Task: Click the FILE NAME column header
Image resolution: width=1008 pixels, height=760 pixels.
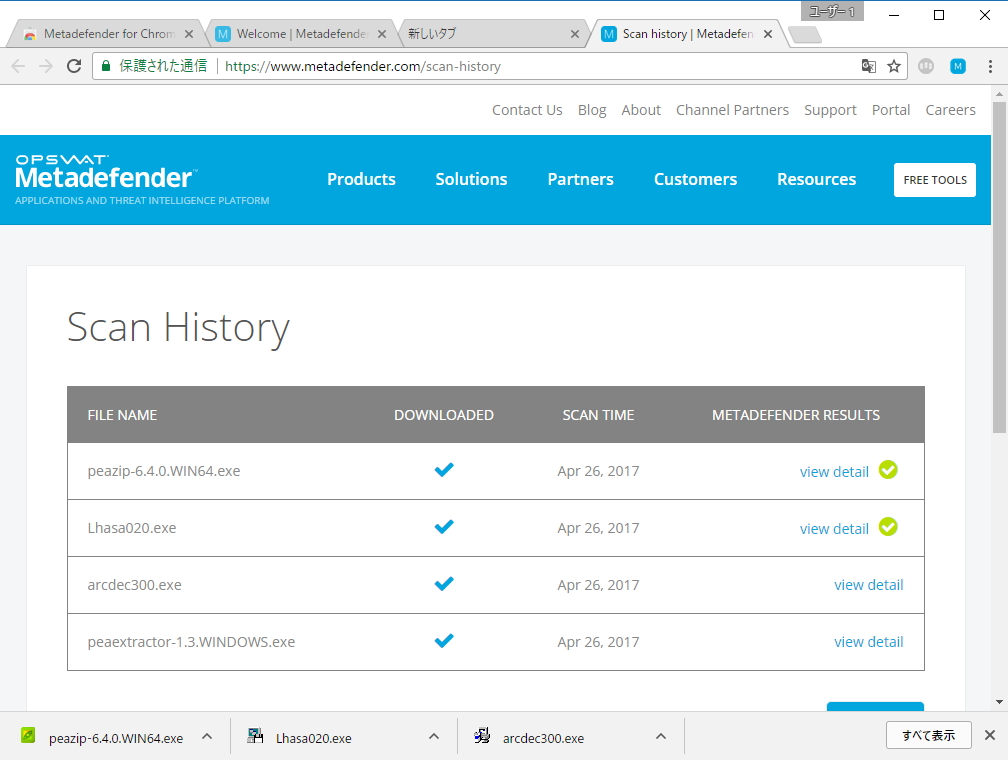Action: 122,415
